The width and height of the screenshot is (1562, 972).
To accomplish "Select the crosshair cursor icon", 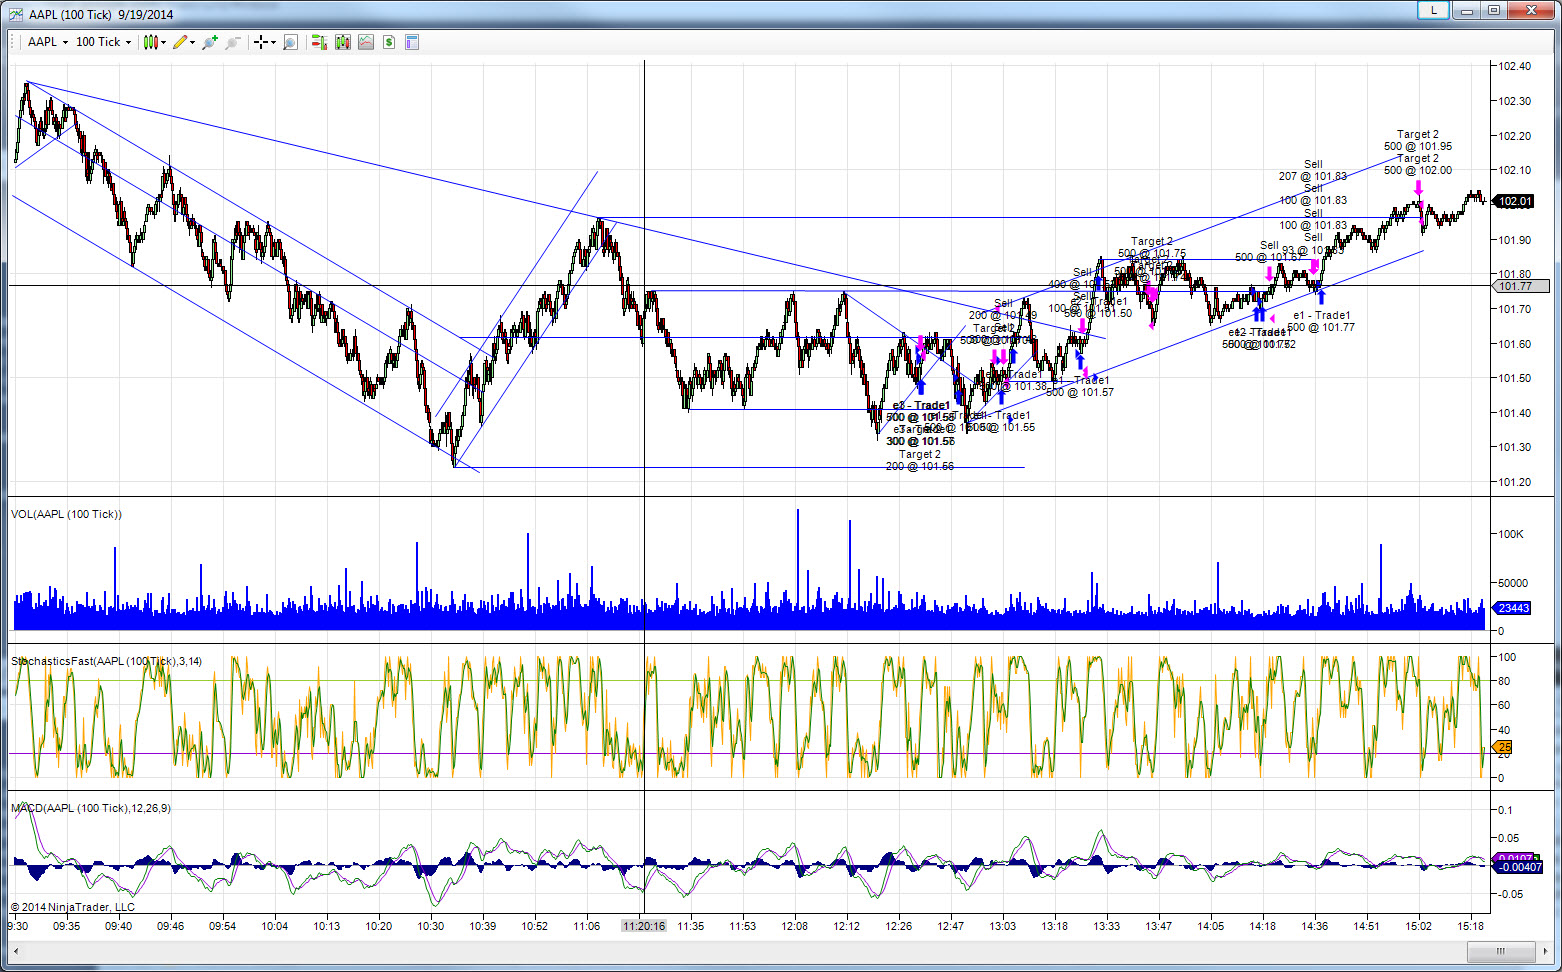I will (260, 42).
